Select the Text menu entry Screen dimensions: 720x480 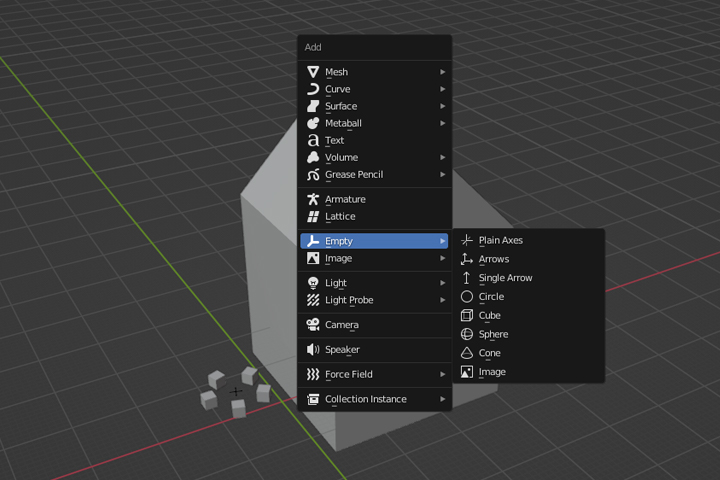pyautogui.click(x=374, y=140)
